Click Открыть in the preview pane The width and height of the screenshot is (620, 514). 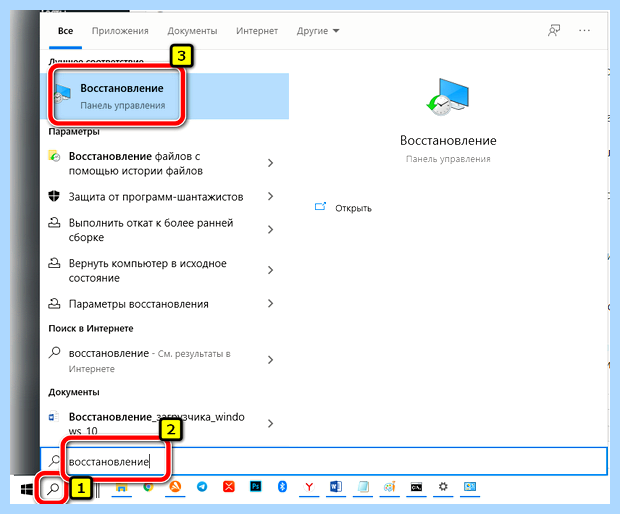(353, 208)
